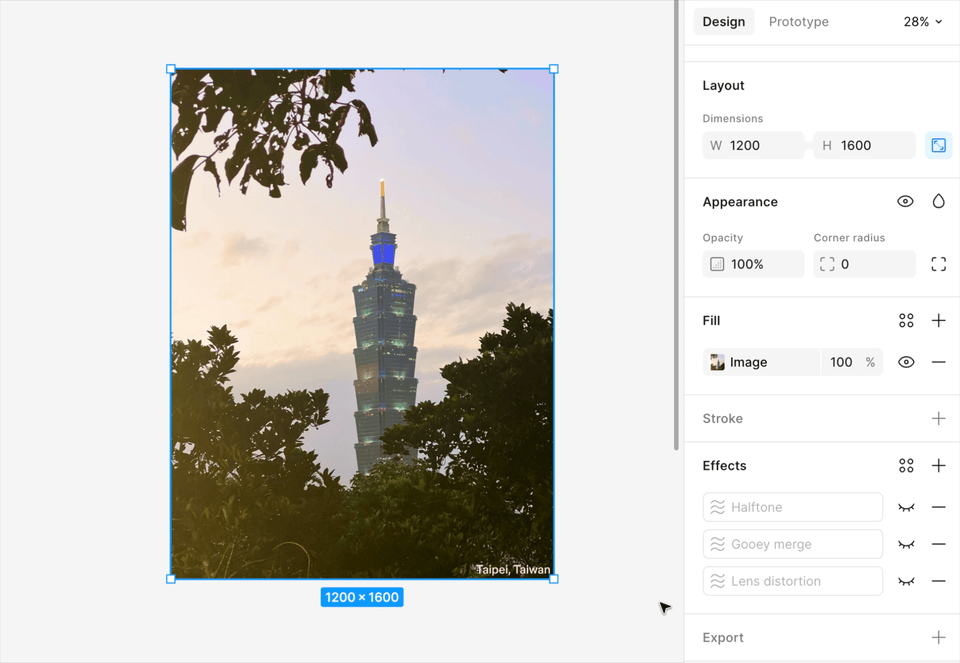The width and height of the screenshot is (960, 663).
Task: Click the bottom-left selection handle
Action: pos(171,579)
